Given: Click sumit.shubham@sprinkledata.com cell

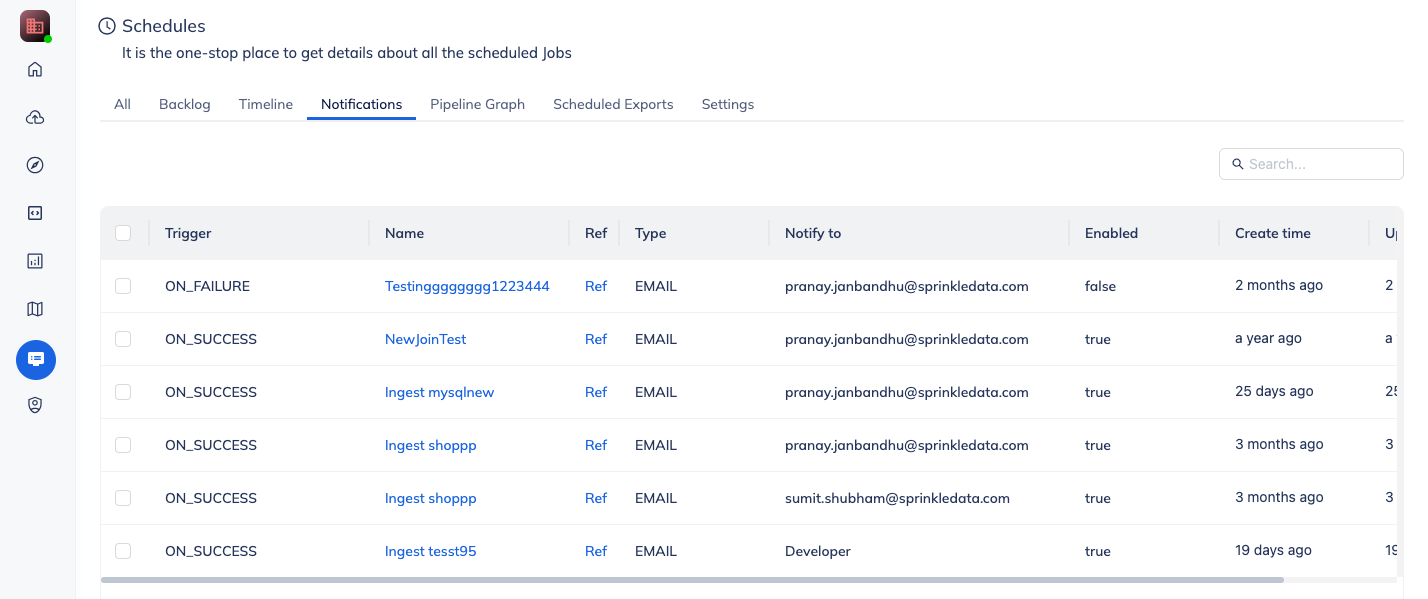Looking at the screenshot, I should [x=897, y=498].
